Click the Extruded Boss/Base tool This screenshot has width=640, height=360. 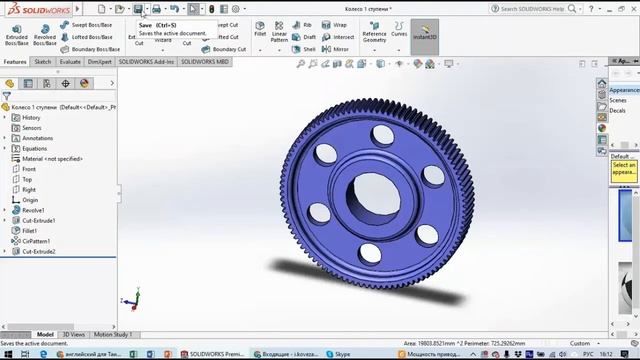pyautogui.click(x=17, y=35)
